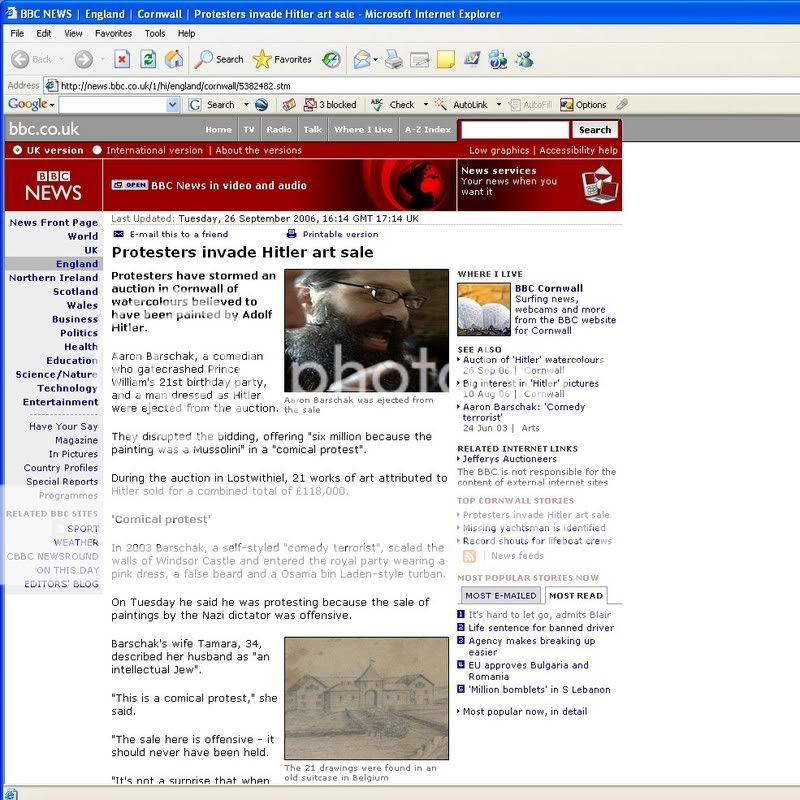Click into the BBC search text field
This screenshot has width=800, height=800.
[x=514, y=130]
